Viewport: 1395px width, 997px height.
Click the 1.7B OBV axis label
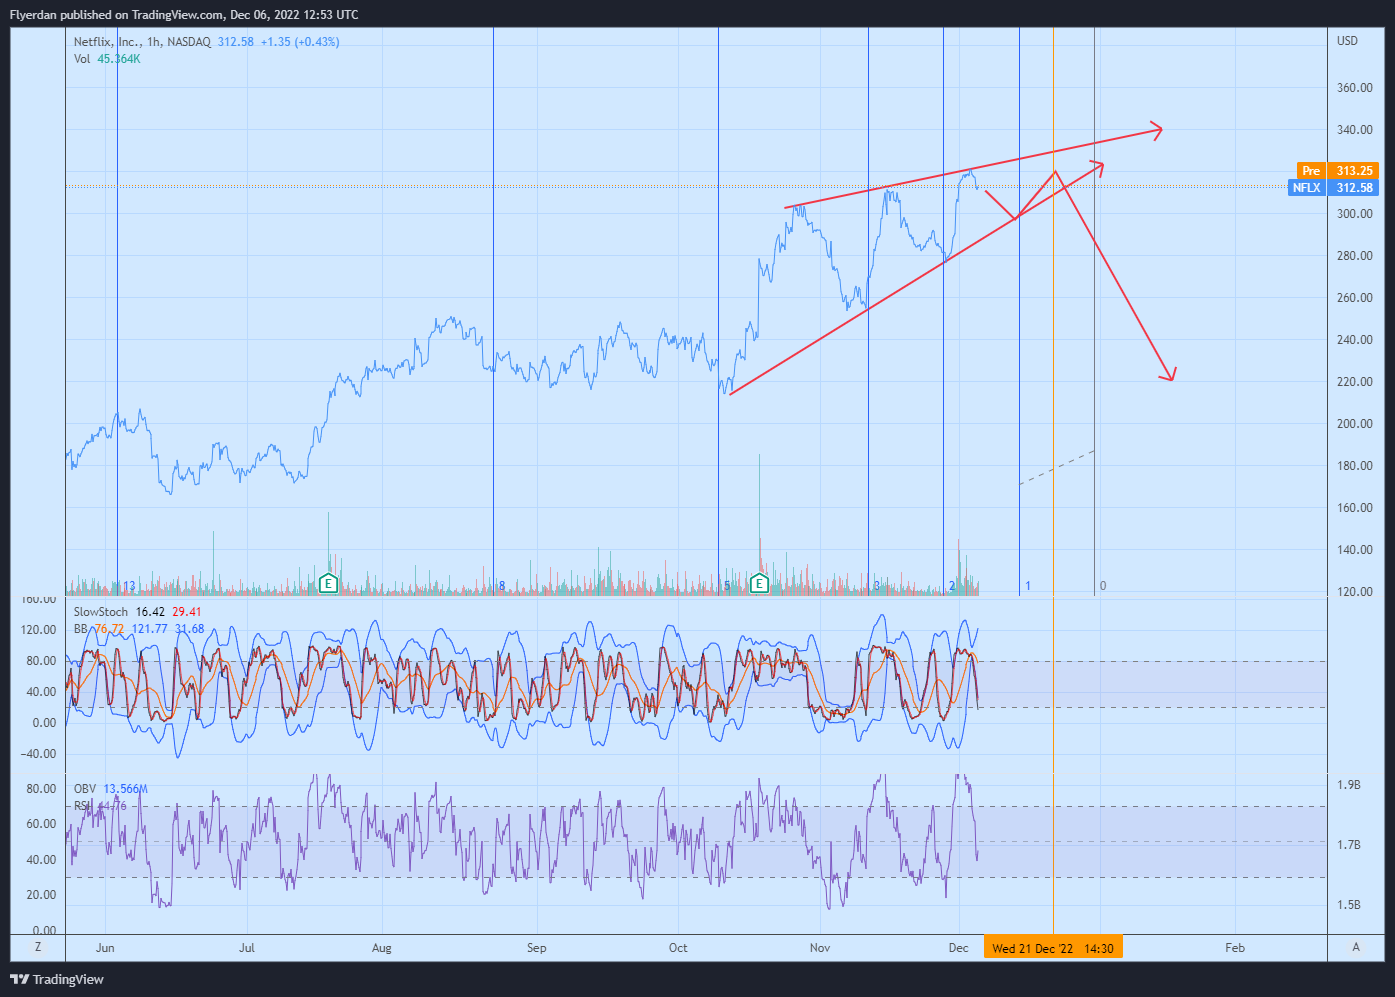tap(1348, 845)
